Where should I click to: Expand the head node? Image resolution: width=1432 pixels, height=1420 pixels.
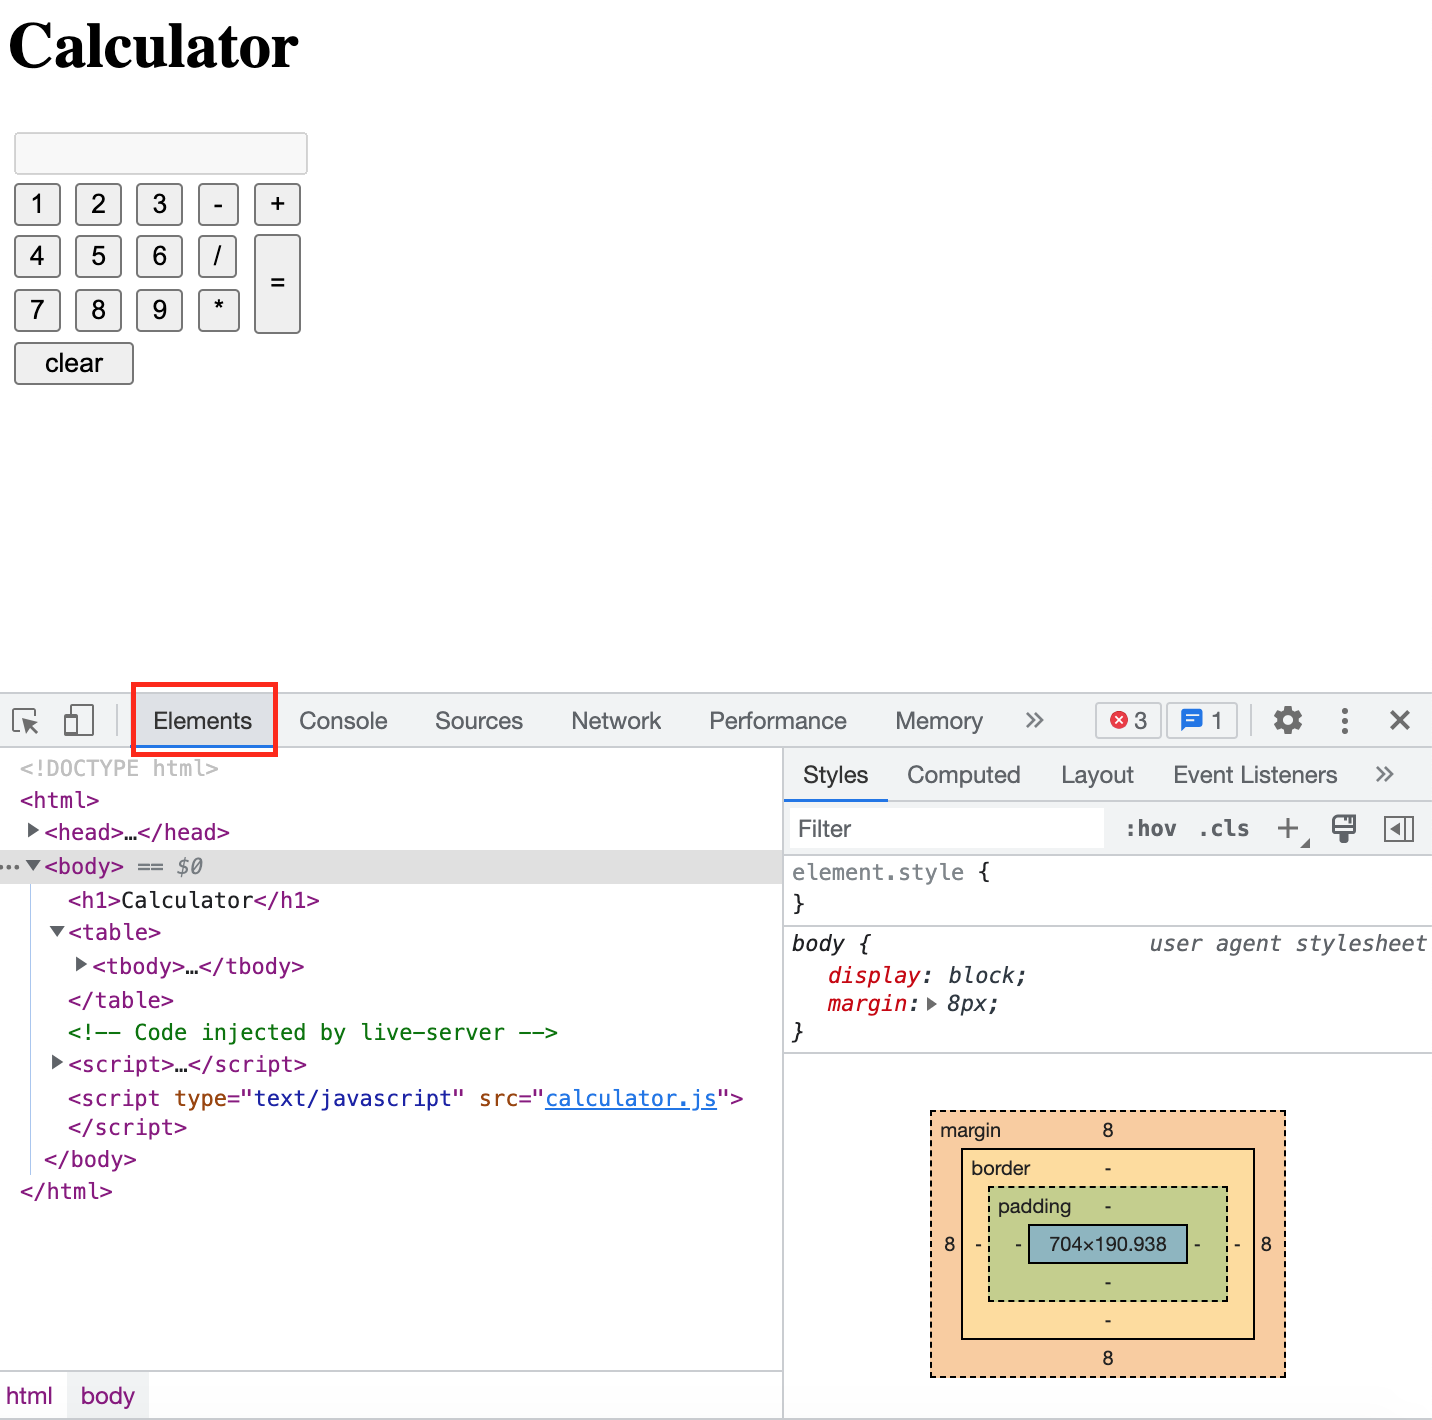point(33,830)
